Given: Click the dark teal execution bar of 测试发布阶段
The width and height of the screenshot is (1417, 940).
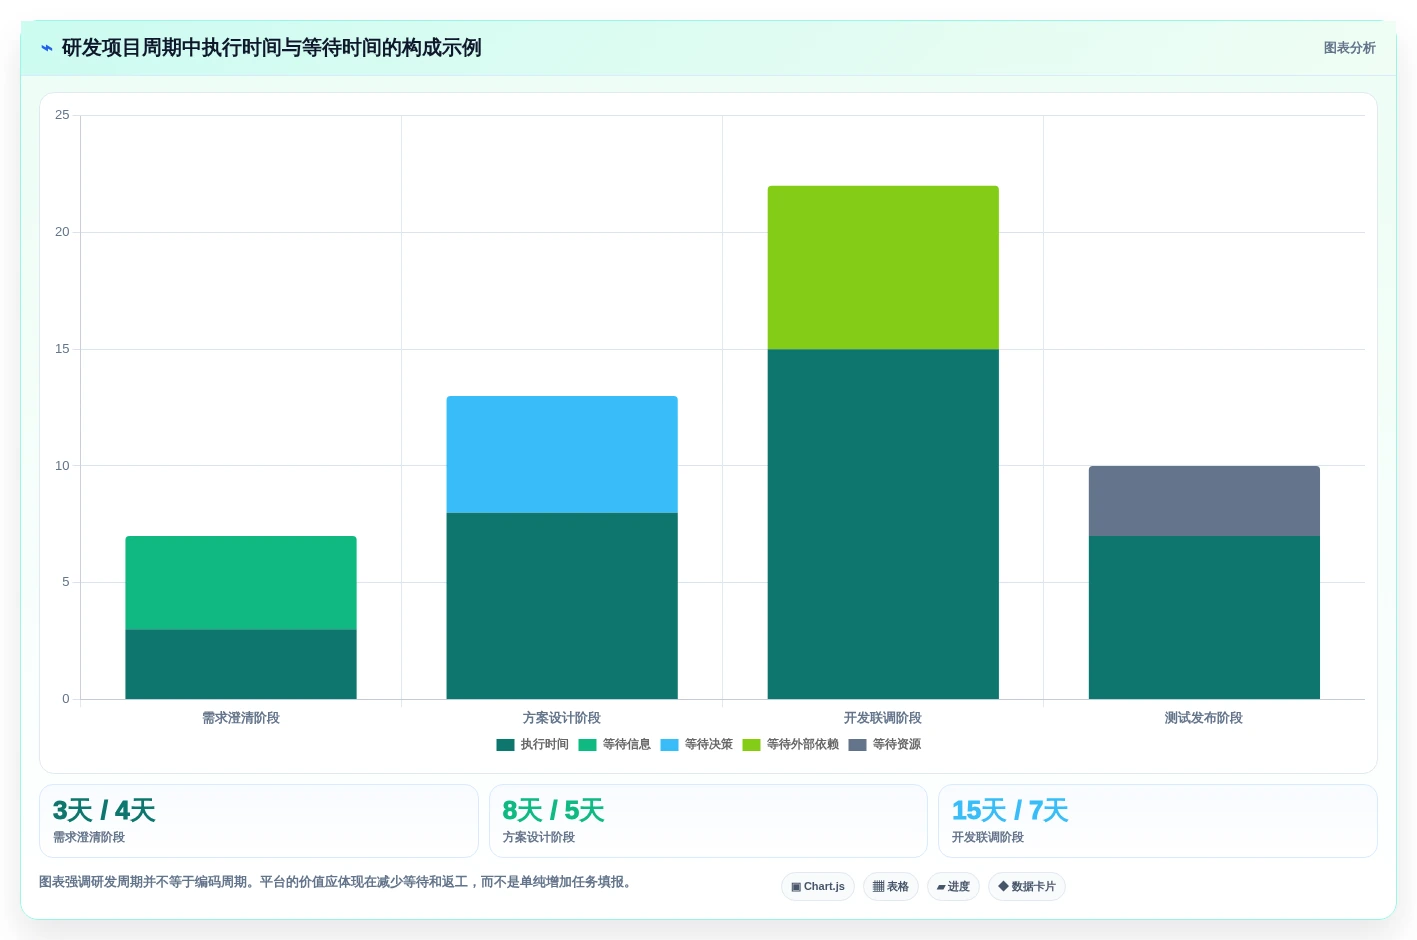Looking at the screenshot, I should [1204, 617].
